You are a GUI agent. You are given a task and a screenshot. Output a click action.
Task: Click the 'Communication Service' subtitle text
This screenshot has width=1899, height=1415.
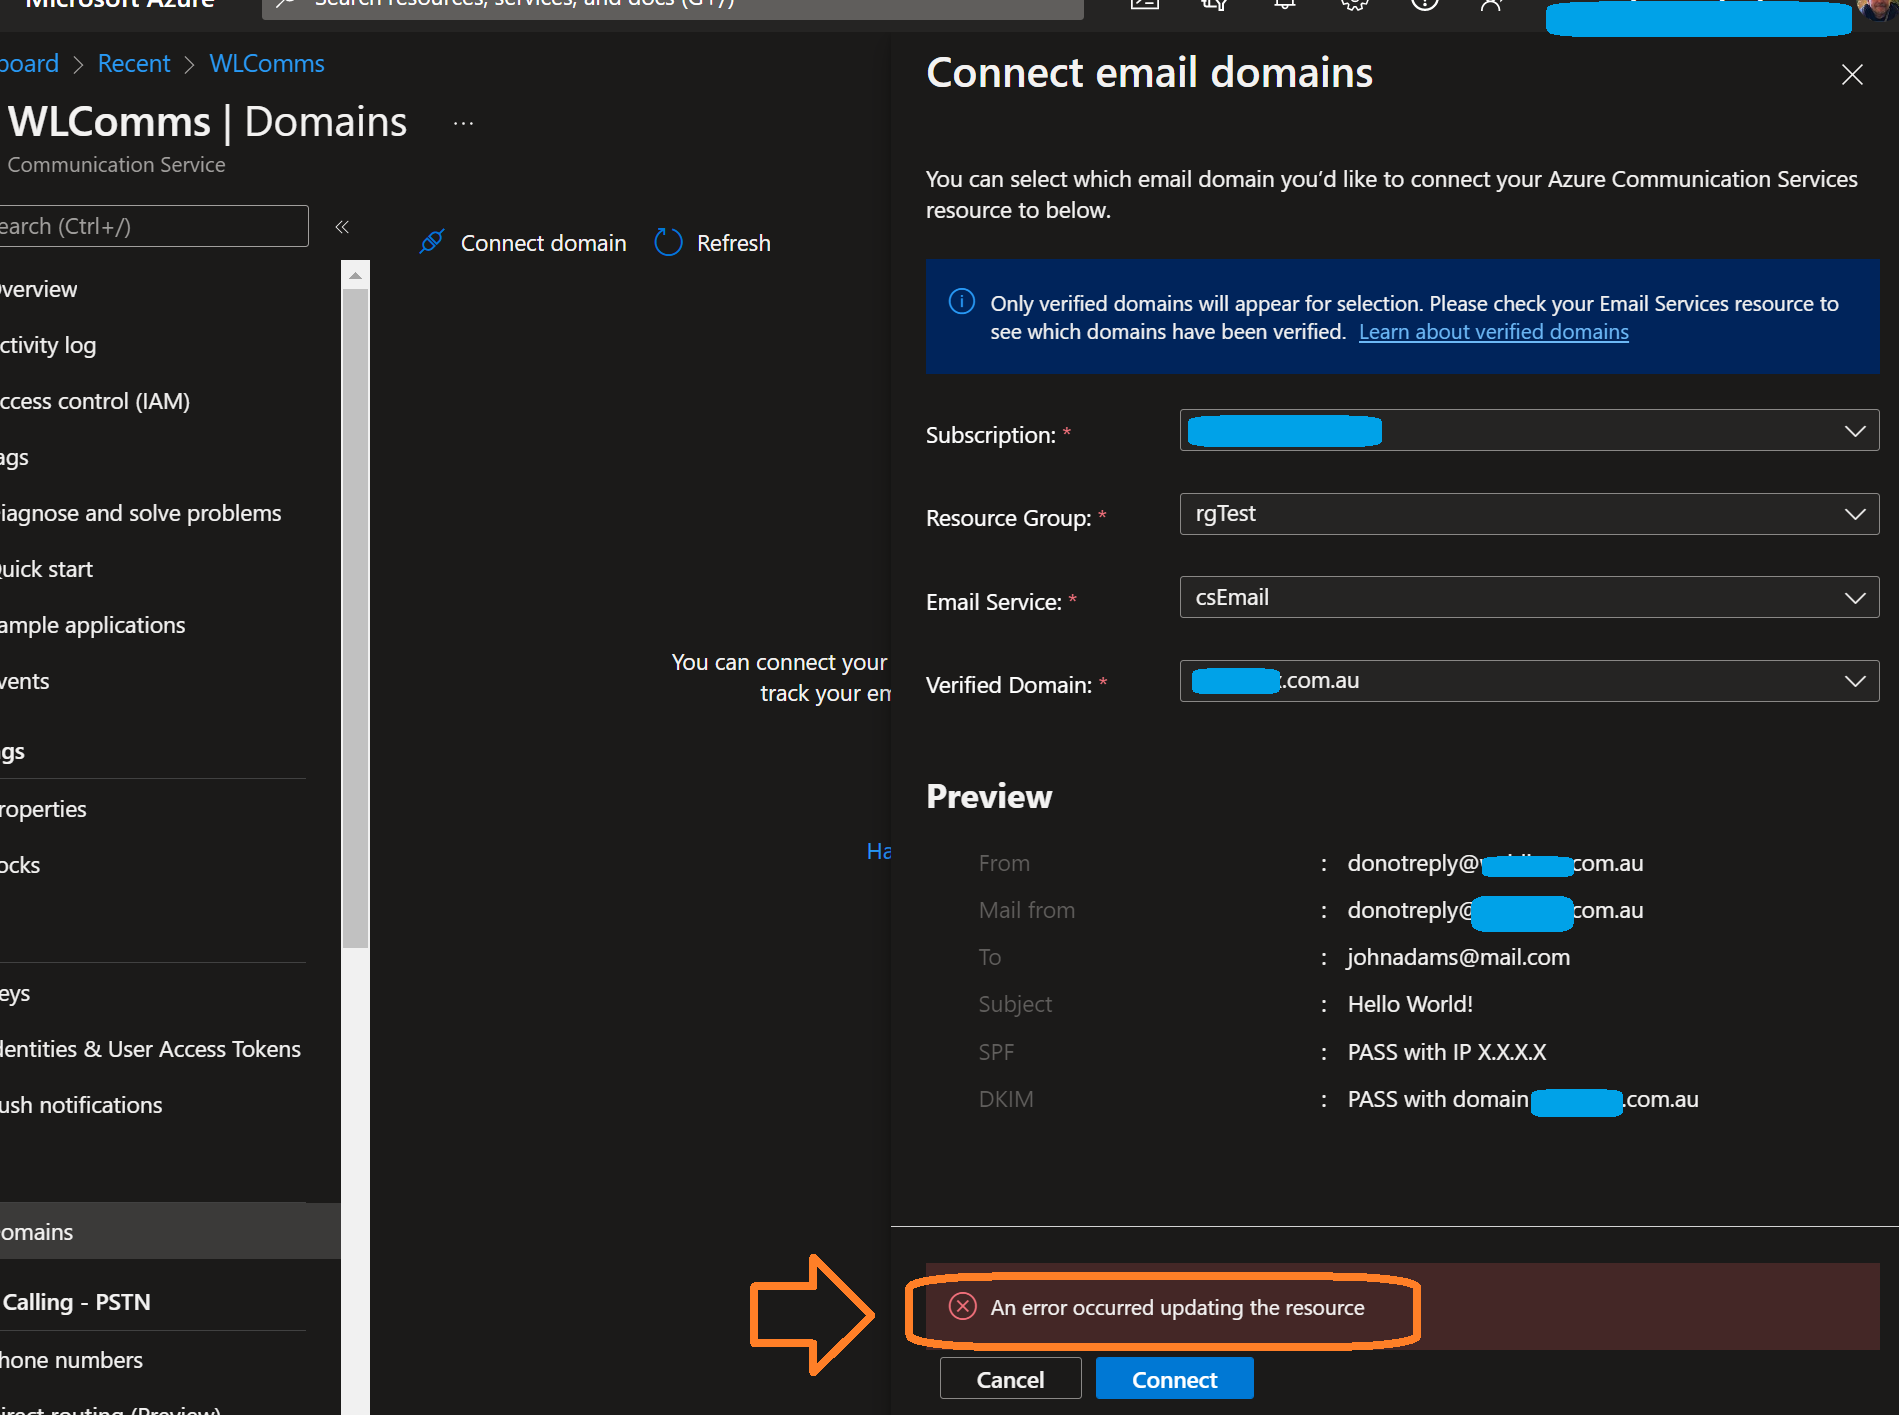[x=116, y=165]
